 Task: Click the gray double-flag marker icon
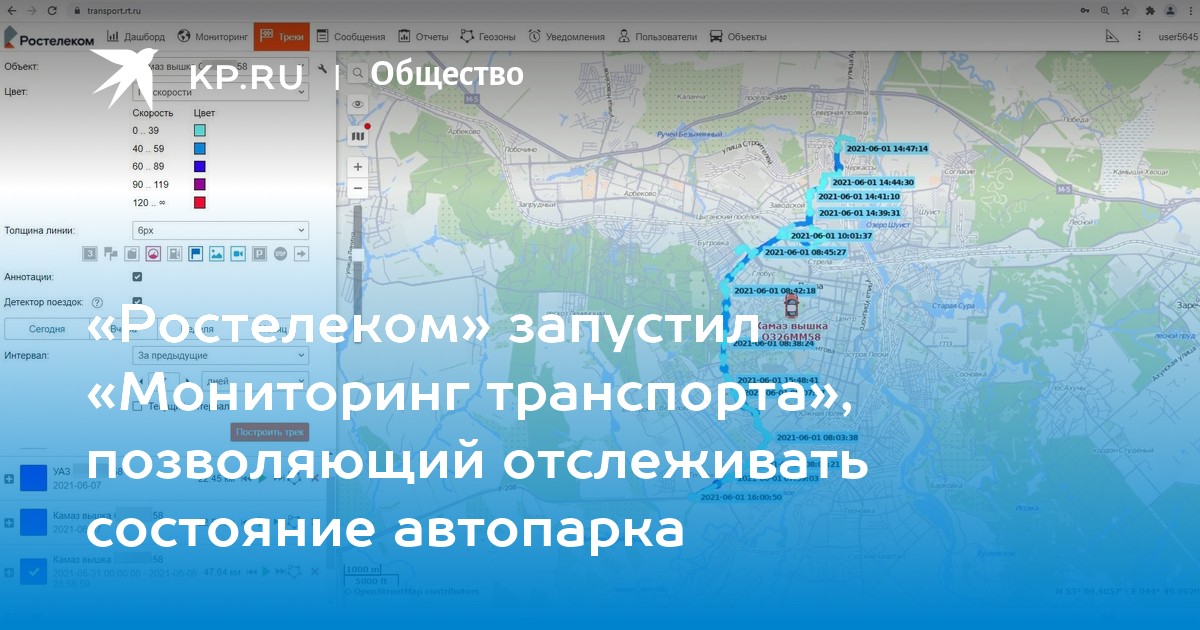click(x=111, y=254)
